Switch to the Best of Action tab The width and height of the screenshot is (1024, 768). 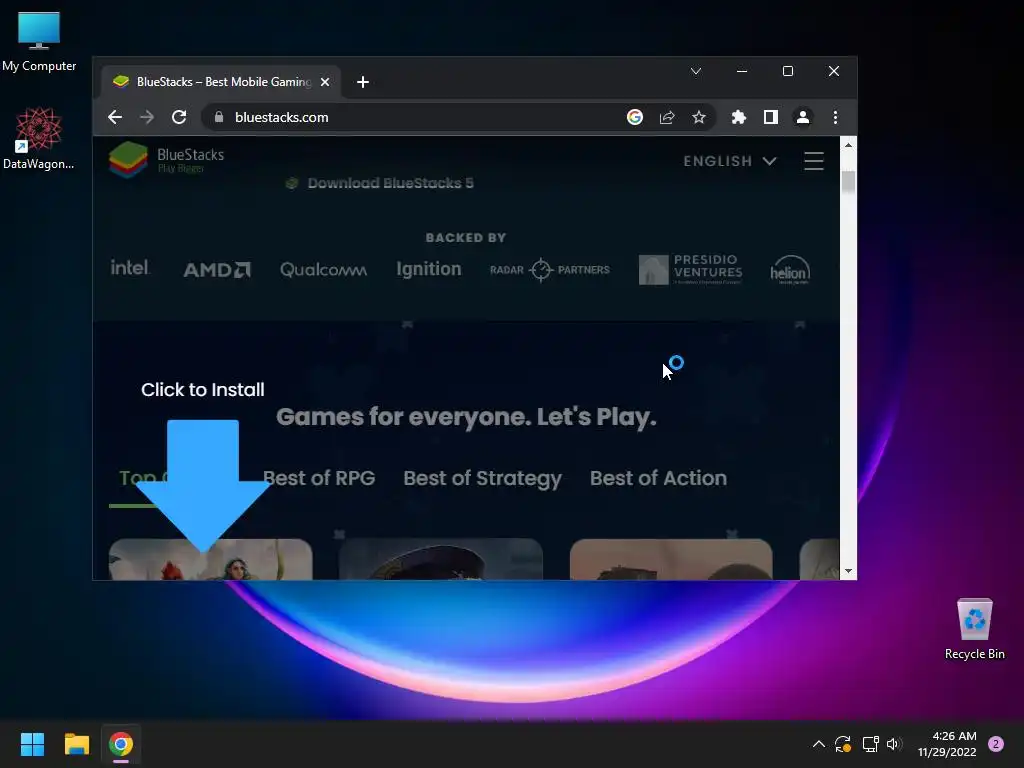tap(658, 478)
